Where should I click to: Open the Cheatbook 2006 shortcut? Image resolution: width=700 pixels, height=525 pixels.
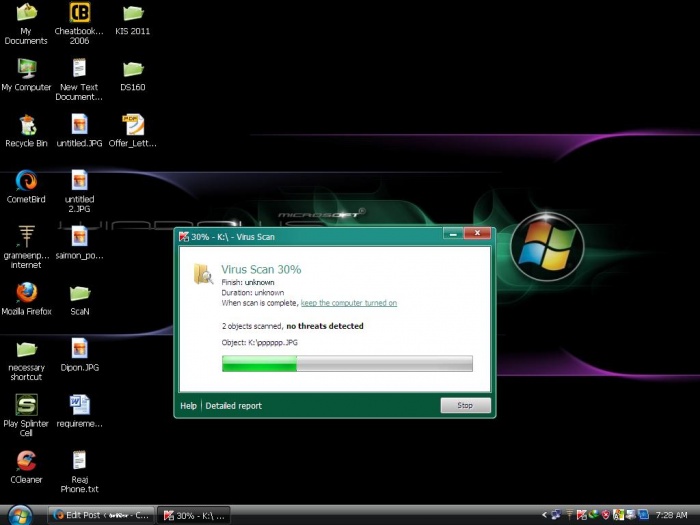(x=79, y=14)
